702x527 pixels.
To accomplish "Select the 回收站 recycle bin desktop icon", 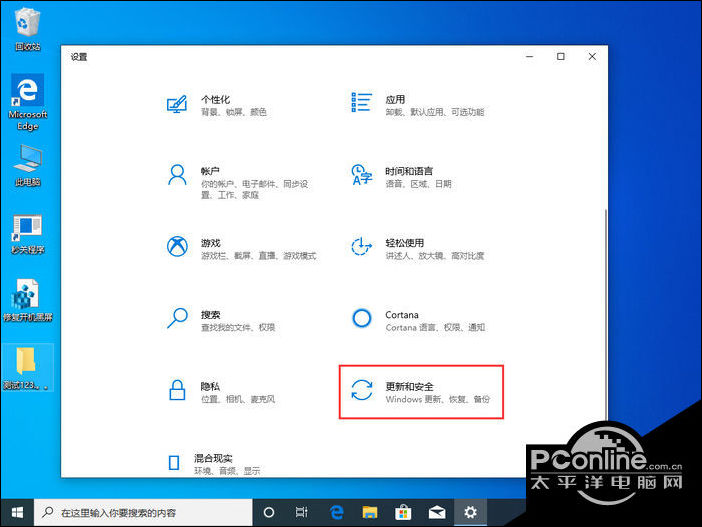I will coord(27,27).
